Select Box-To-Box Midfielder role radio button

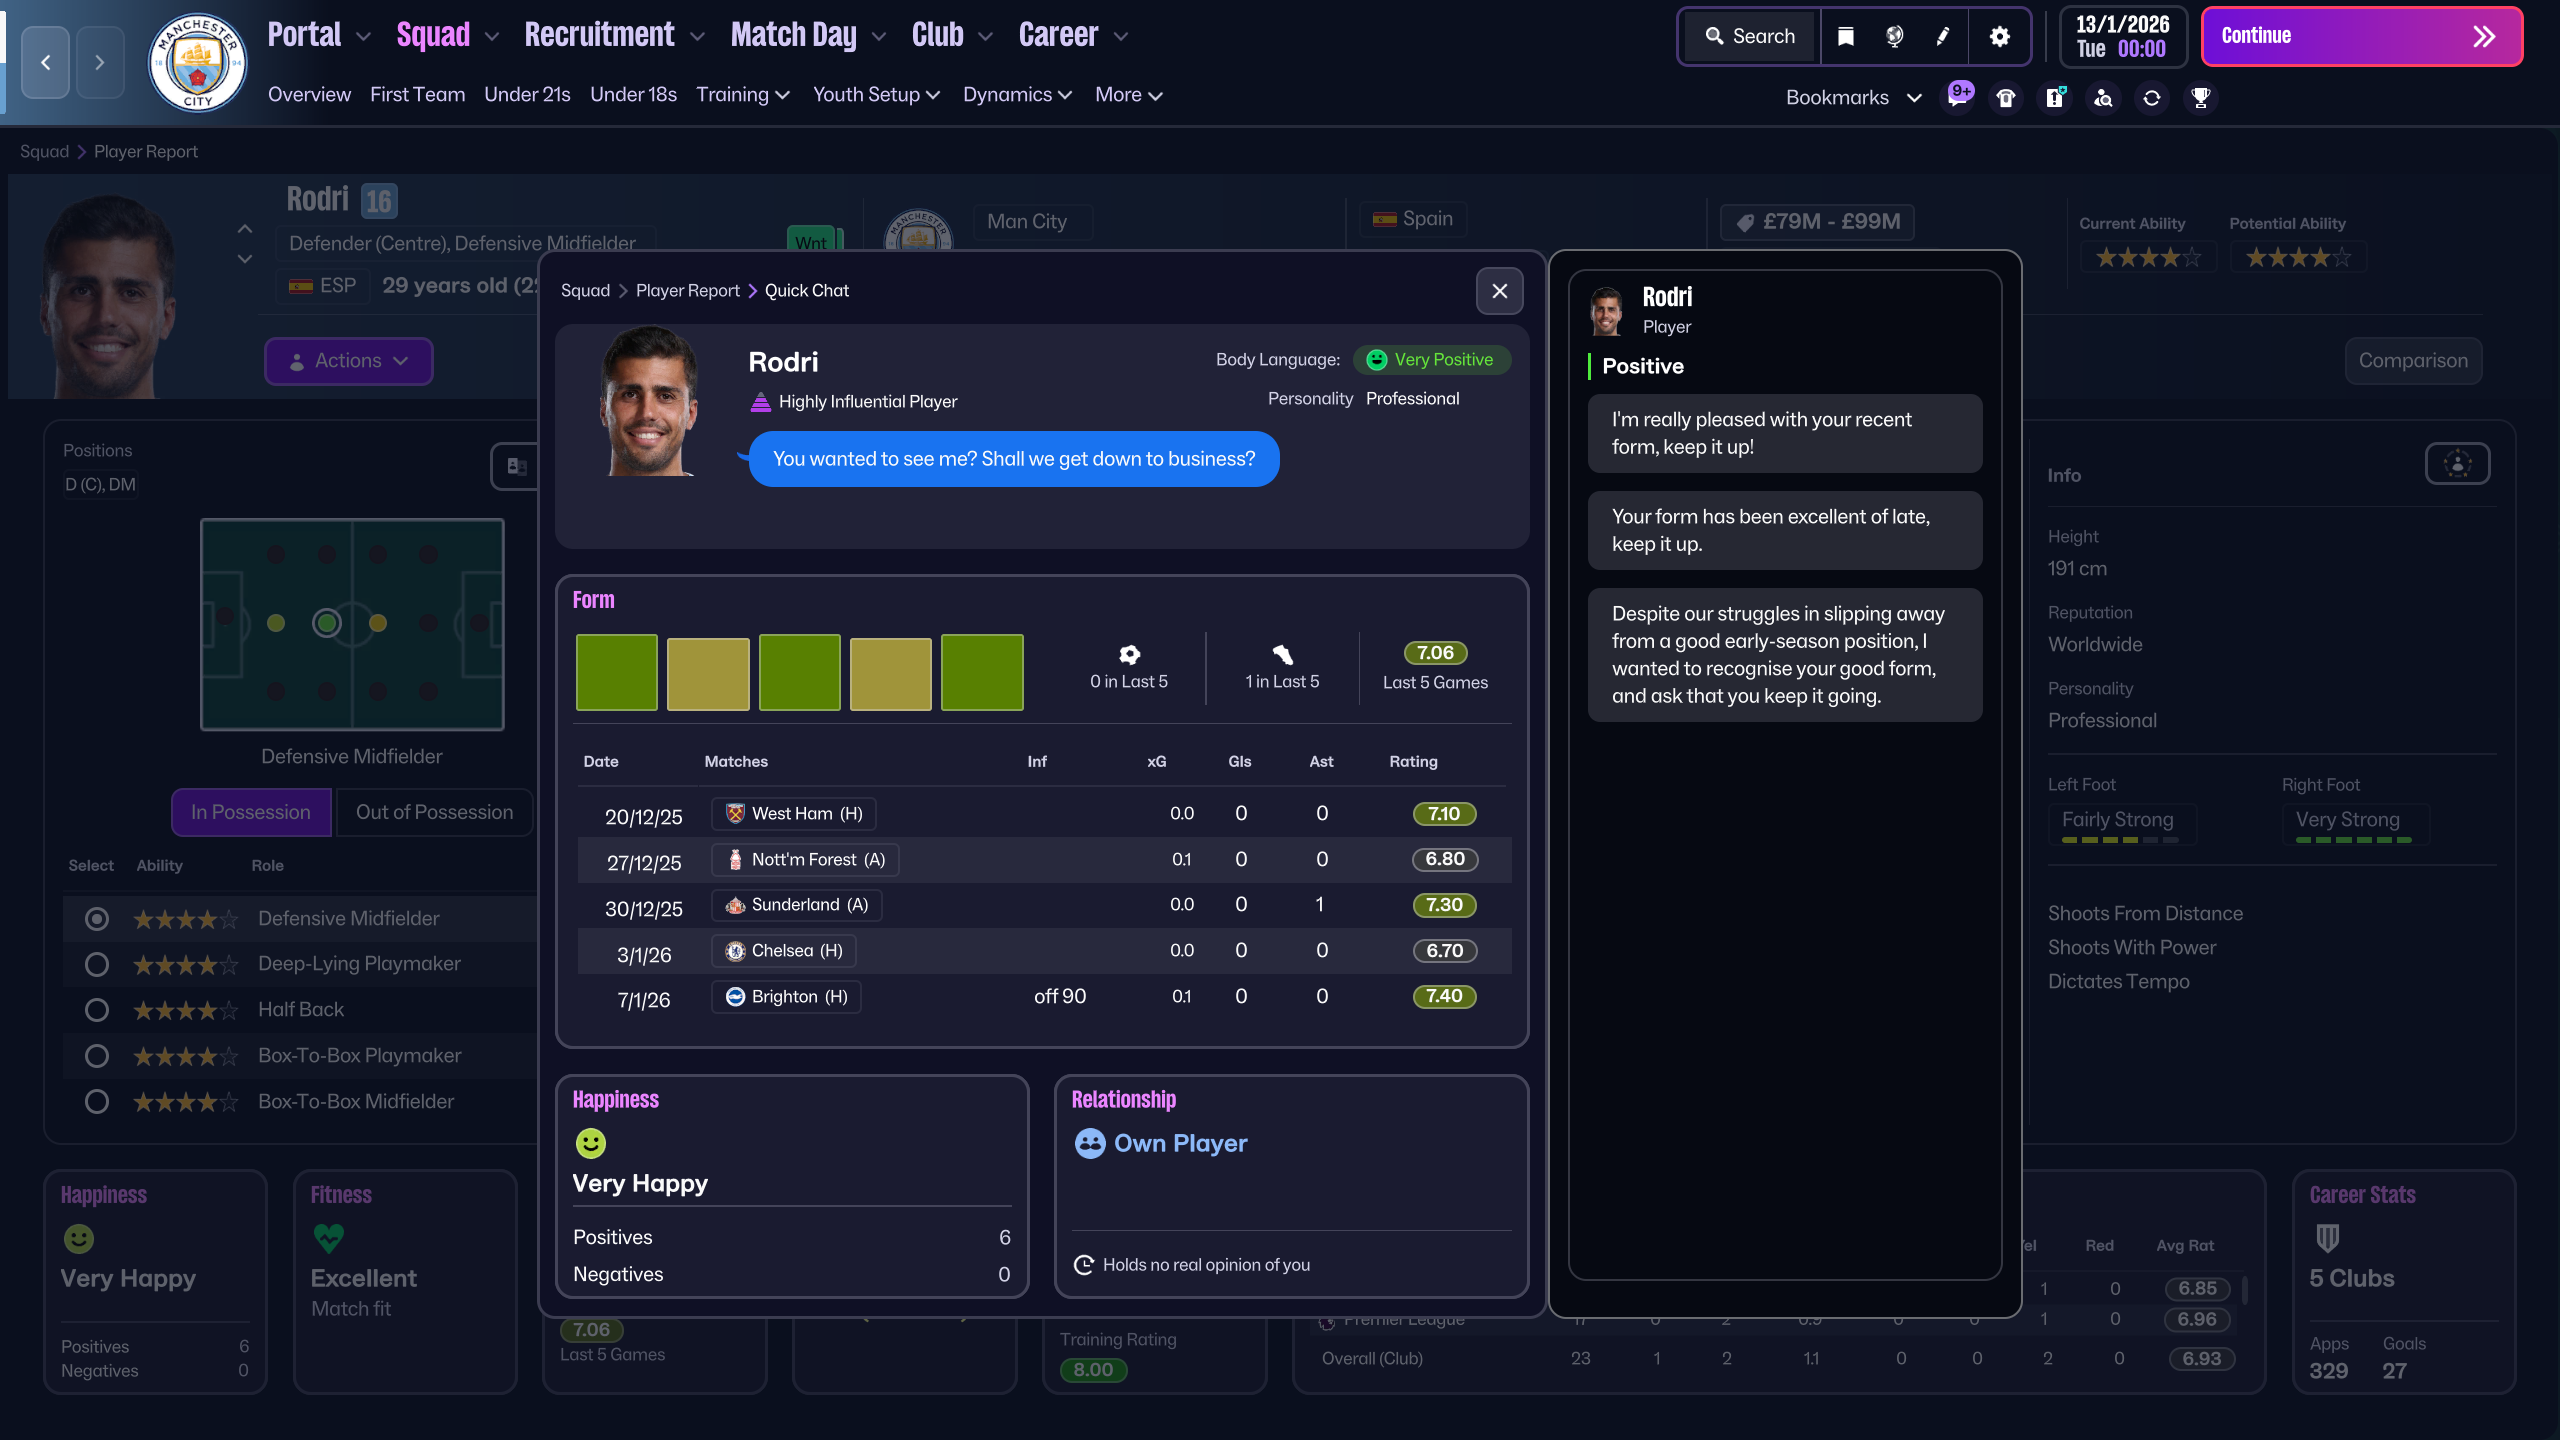pyautogui.click(x=97, y=1102)
